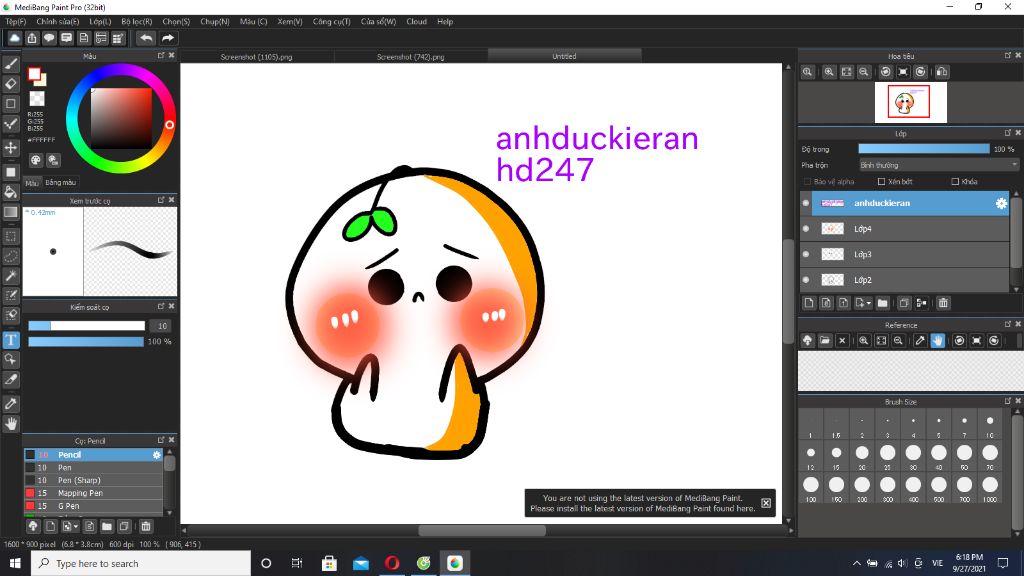
Task: Pop out the Lớp layer panel
Action: point(1007,133)
